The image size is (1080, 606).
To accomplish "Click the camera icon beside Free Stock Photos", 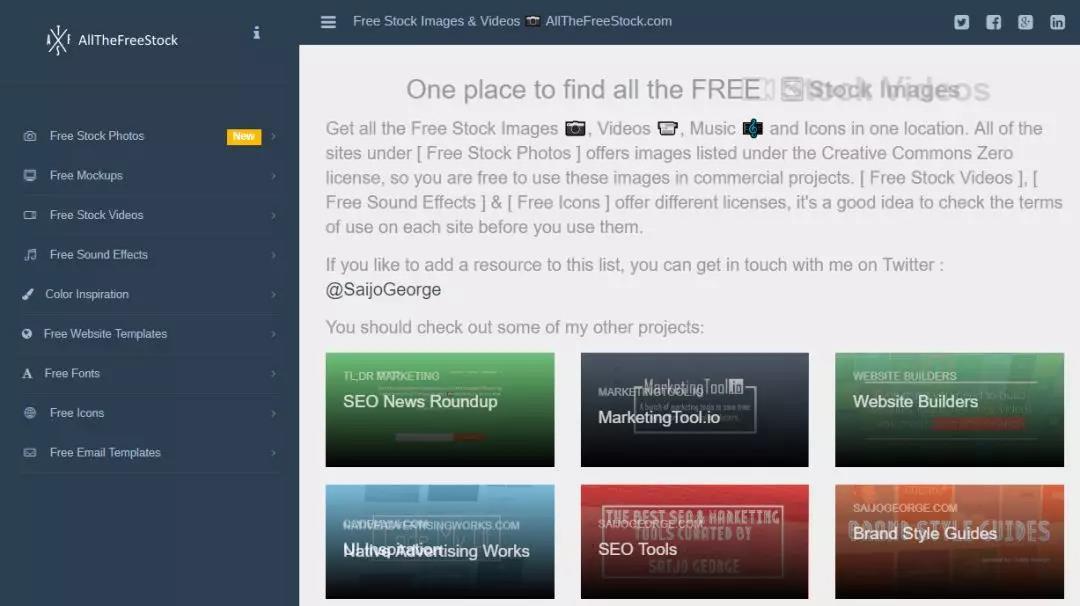I will pos(30,136).
